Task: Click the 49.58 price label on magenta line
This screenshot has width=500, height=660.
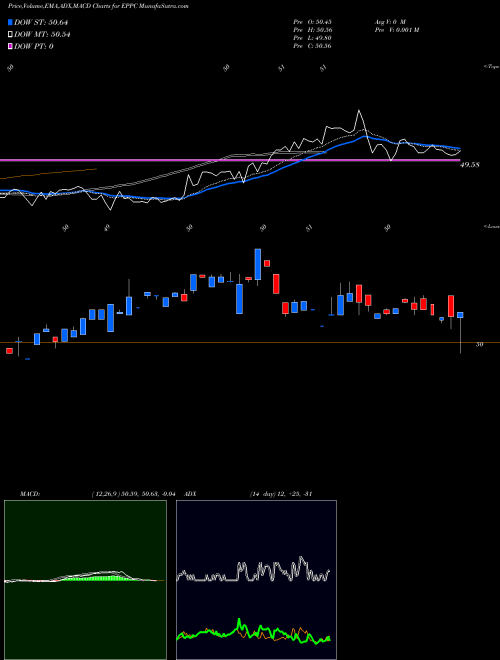Action: click(470, 165)
